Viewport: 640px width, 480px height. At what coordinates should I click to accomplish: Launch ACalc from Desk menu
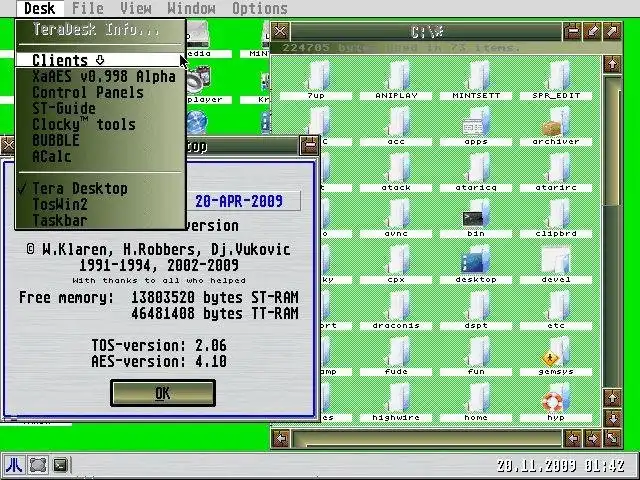point(100,156)
